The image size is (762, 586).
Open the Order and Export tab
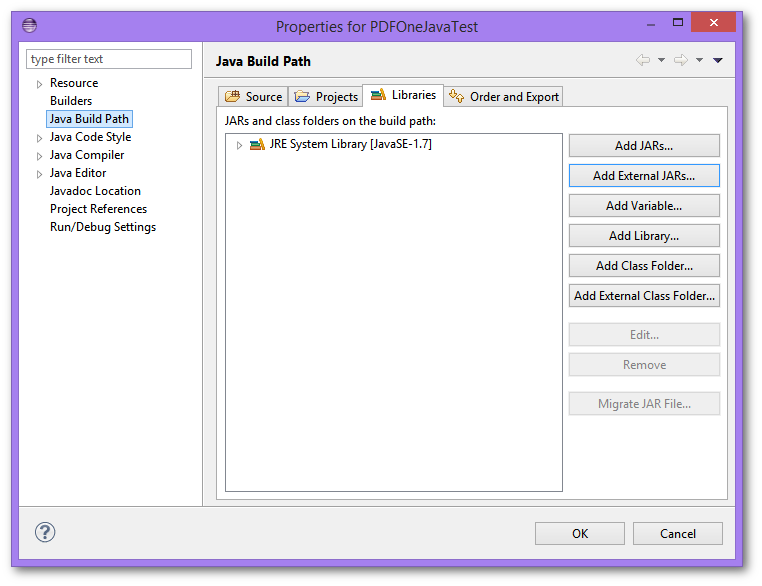point(503,96)
